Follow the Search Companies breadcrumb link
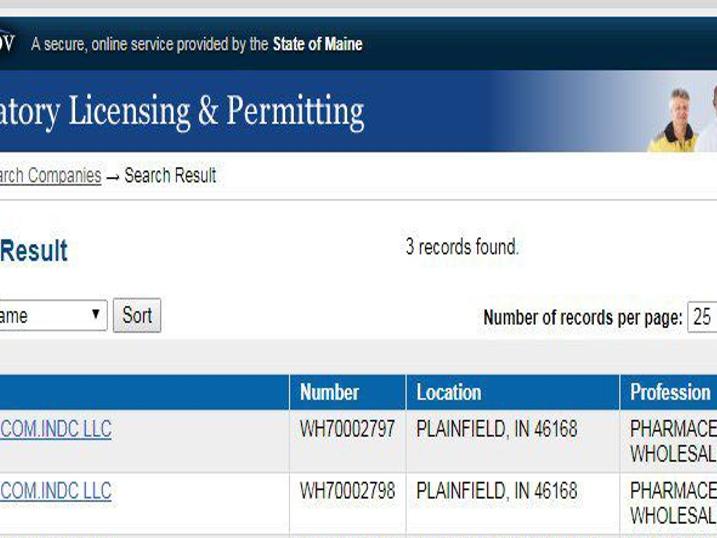The image size is (717, 538). (50, 176)
